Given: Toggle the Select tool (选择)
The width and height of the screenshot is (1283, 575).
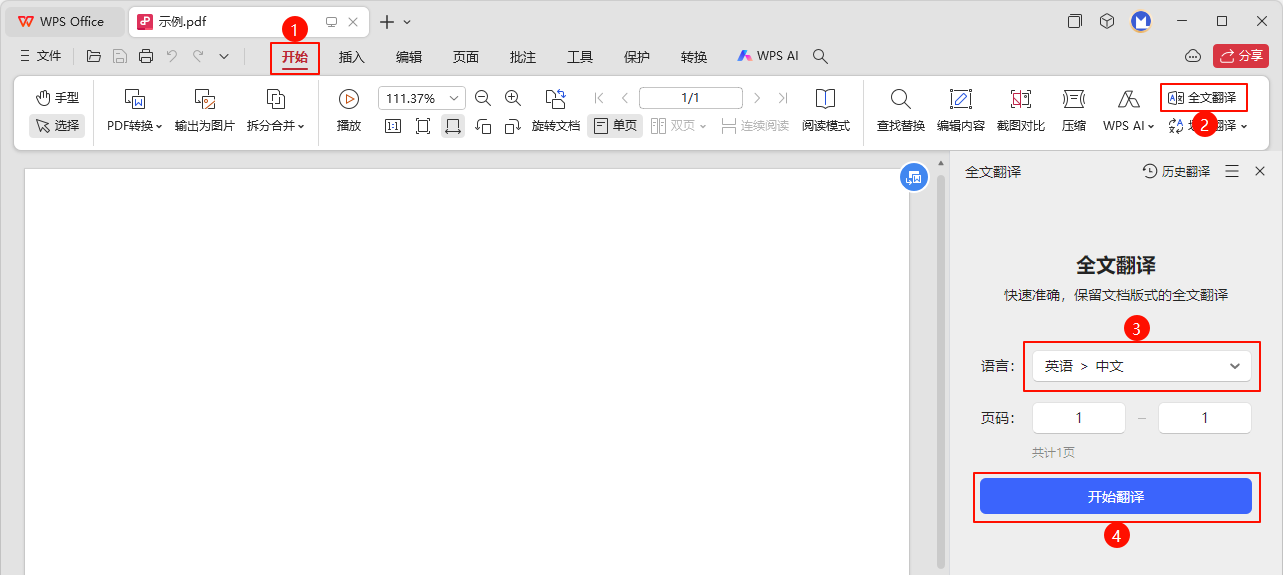Looking at the screenshot, I should pyautogui.click(x=57, y=126).
